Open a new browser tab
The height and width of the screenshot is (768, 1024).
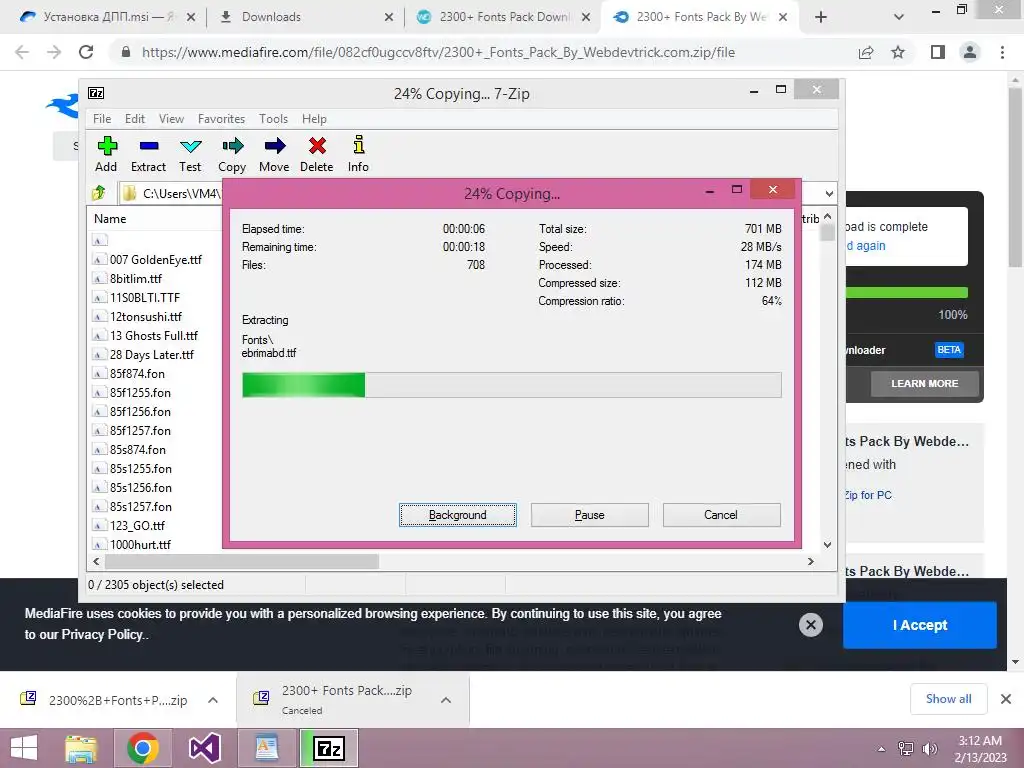pos(821,17)
